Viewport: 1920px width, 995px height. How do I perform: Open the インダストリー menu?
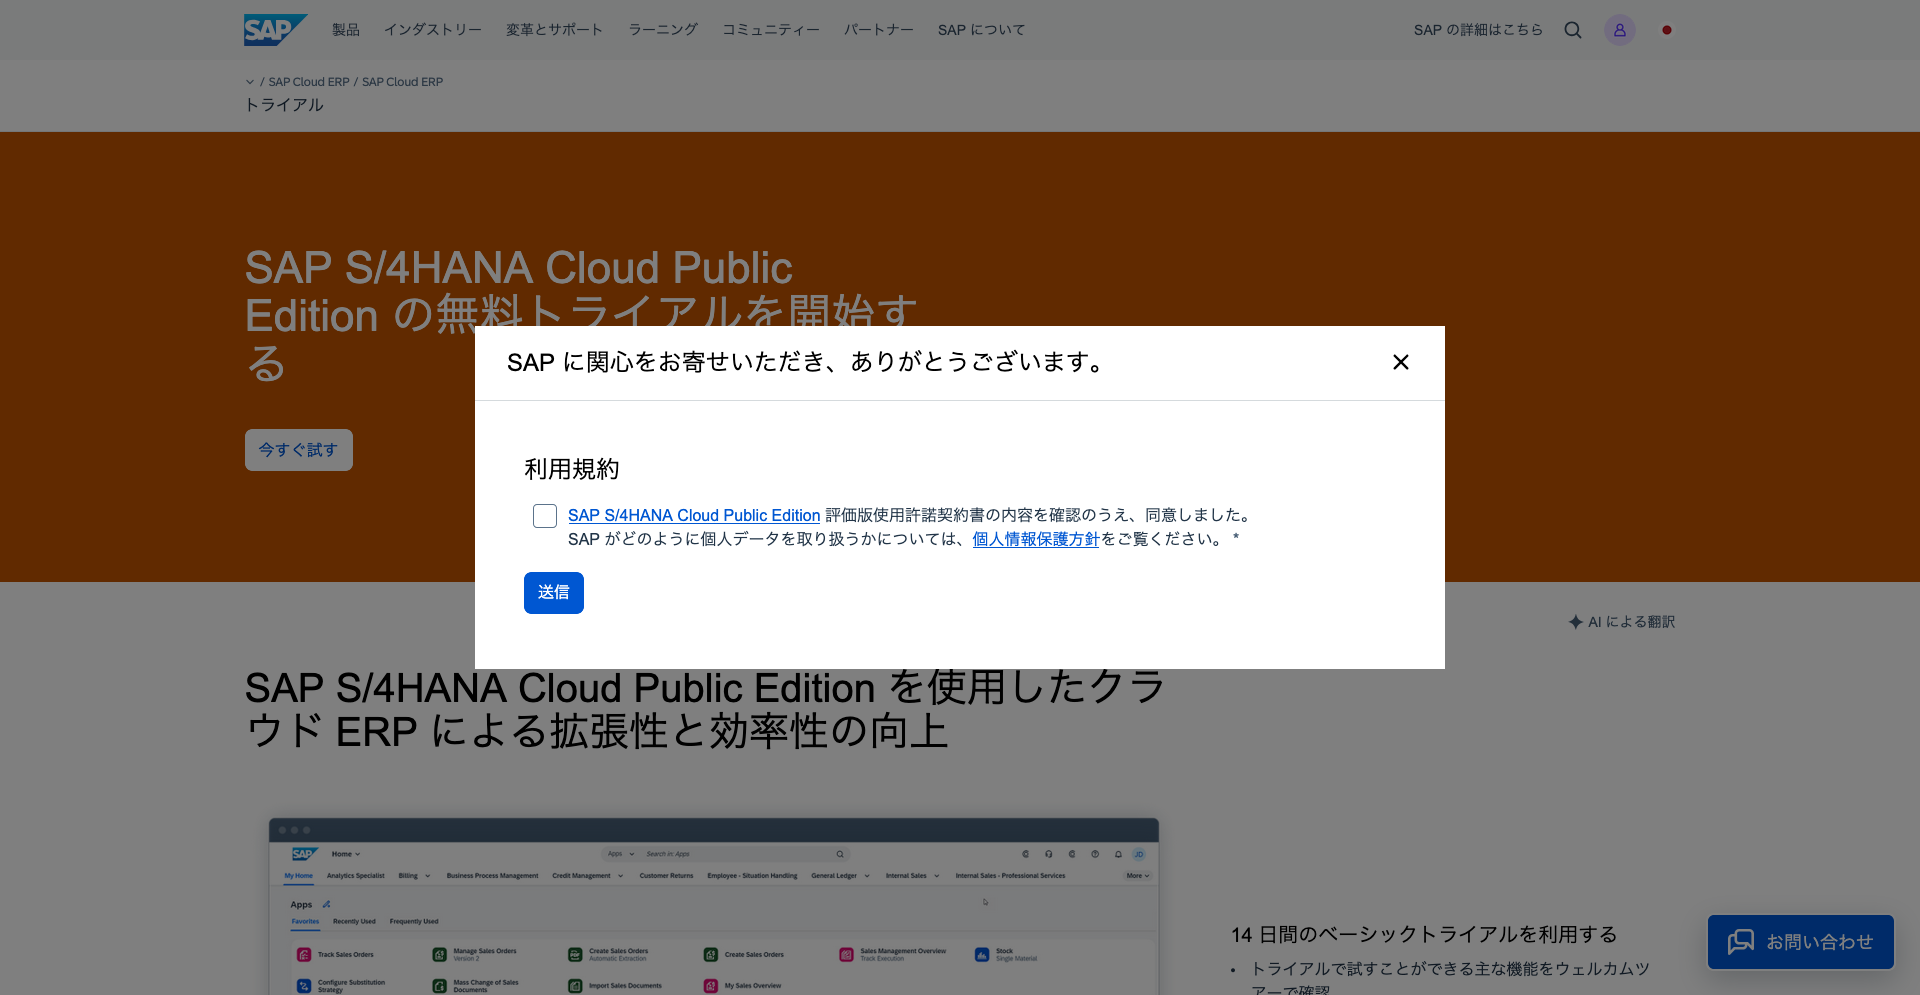433,30
